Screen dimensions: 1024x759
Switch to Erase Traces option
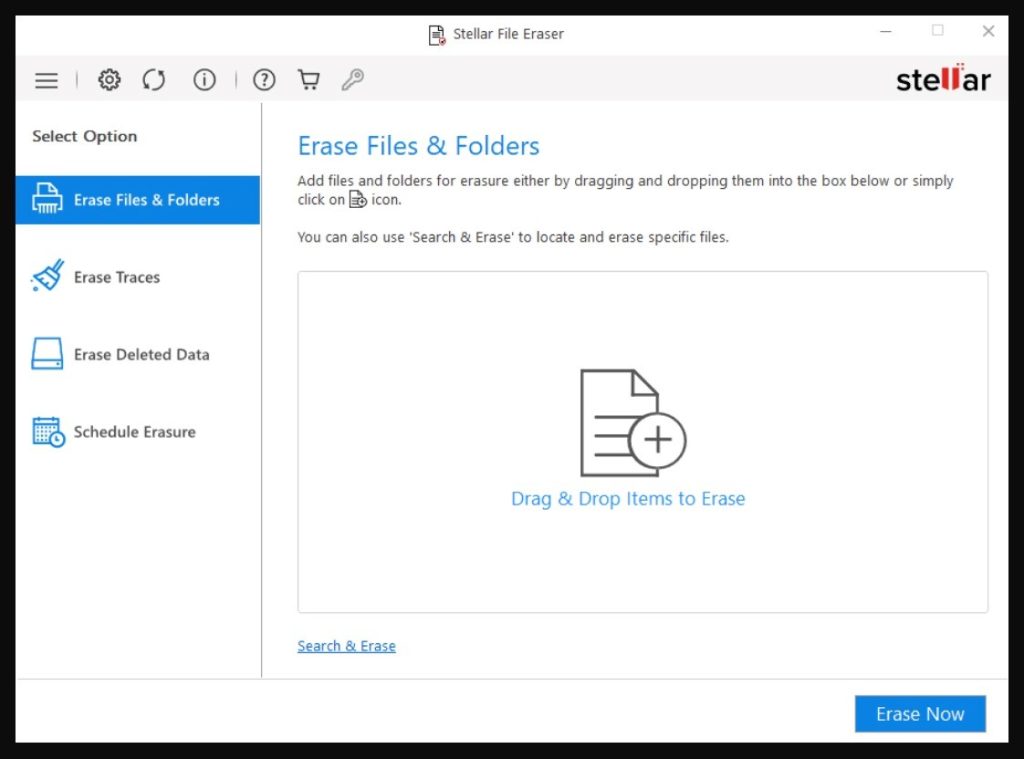pyautogui.click(x=116, y=277)
